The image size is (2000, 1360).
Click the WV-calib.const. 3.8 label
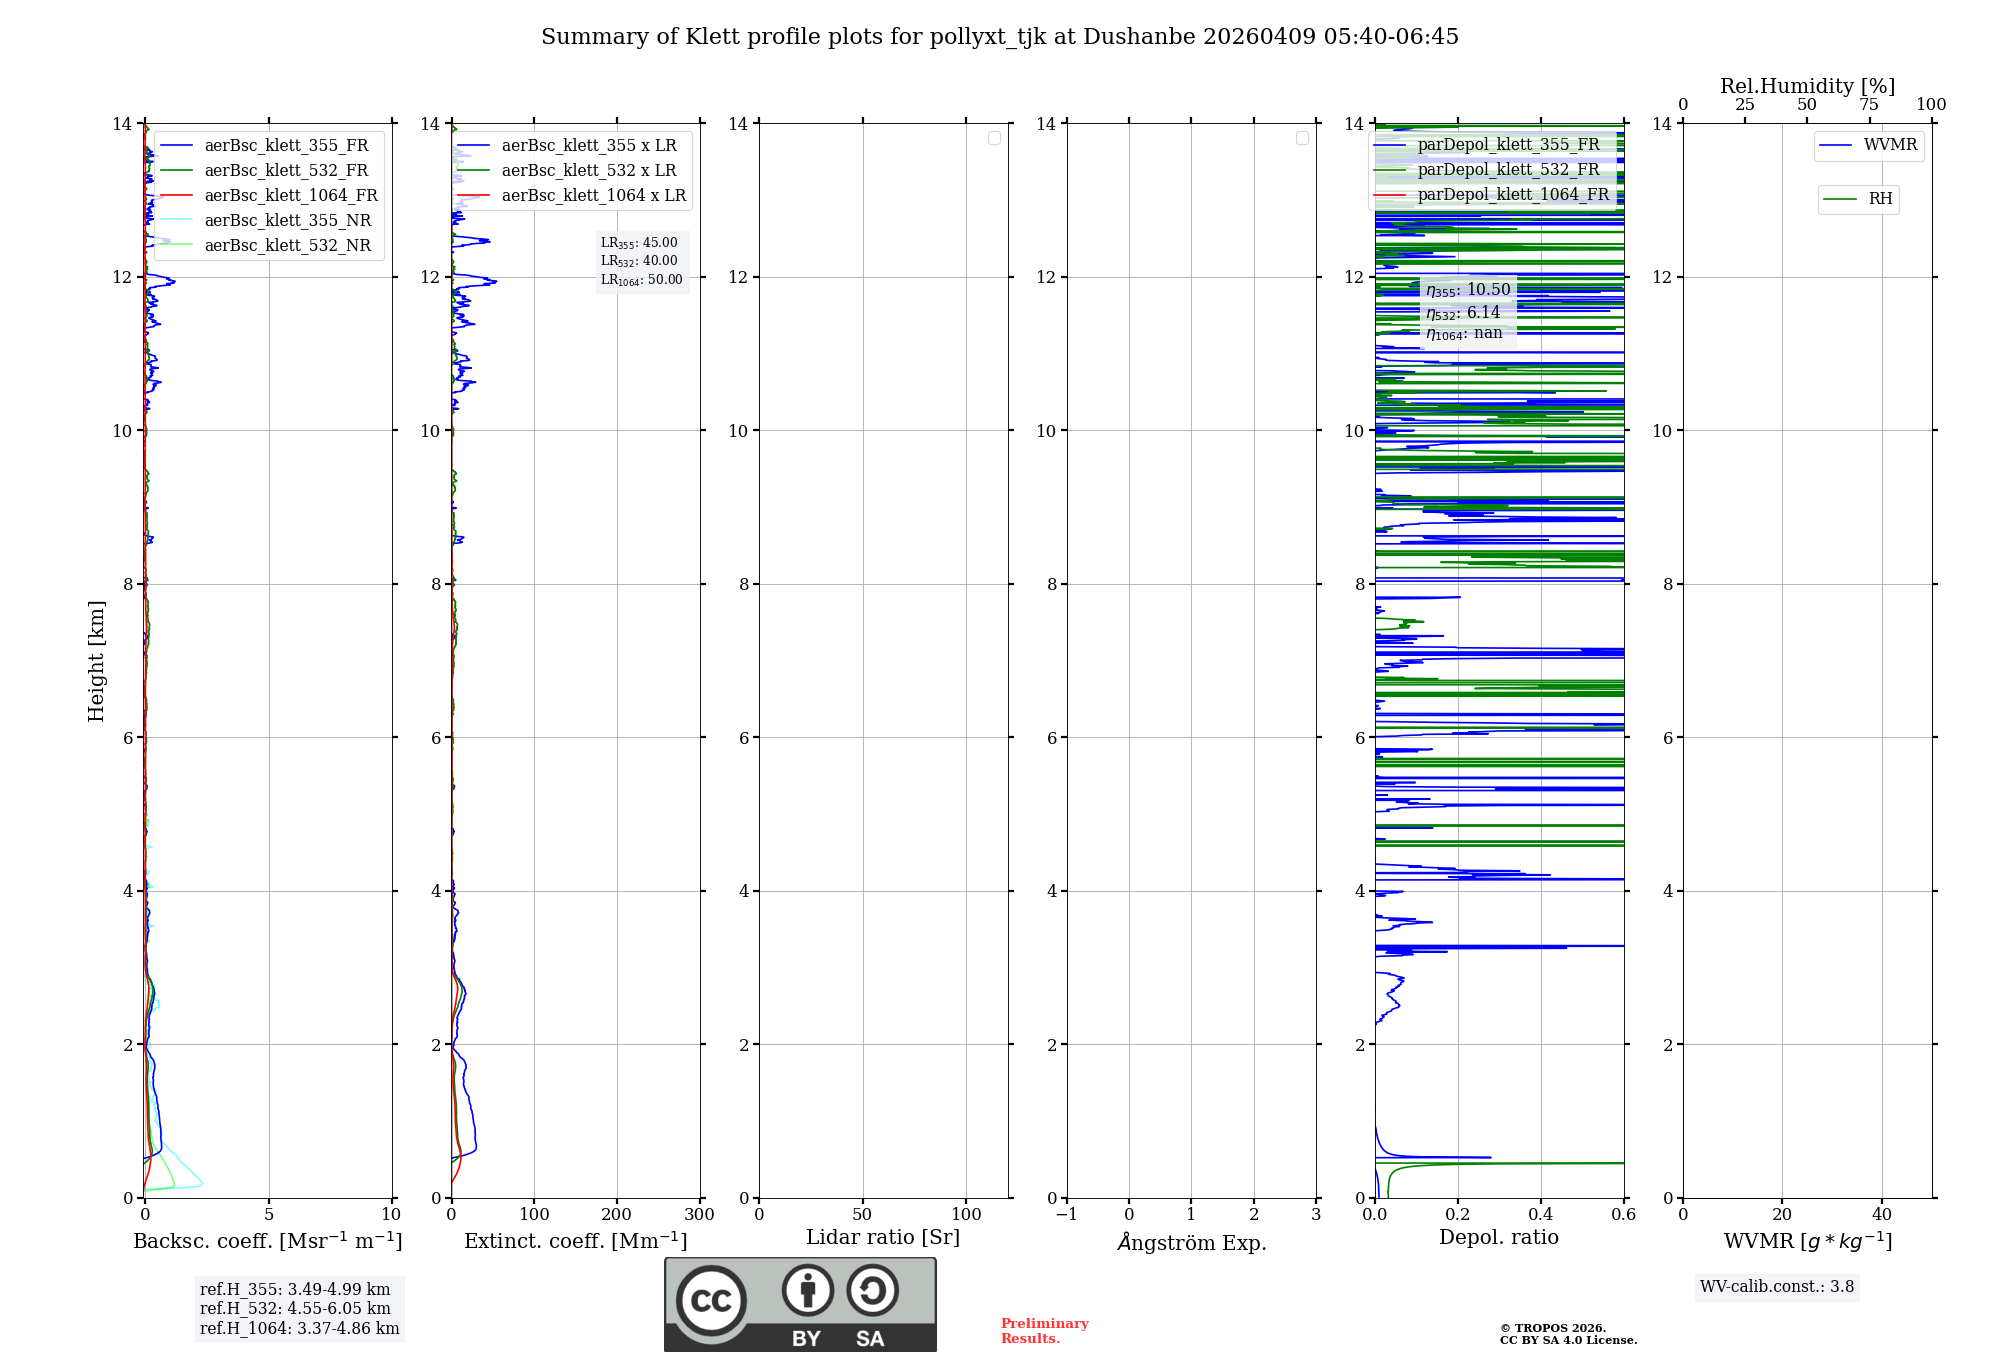click(x=1776, y=1287)
